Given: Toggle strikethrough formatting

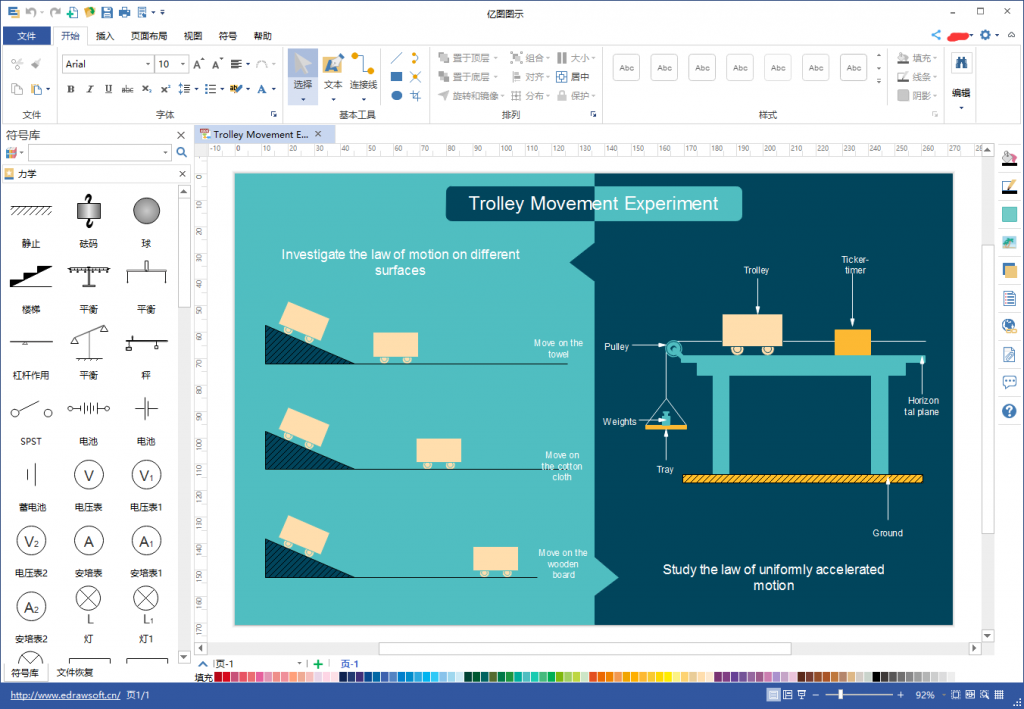Looking at the screenshot, I should click(x=127, y=89).
